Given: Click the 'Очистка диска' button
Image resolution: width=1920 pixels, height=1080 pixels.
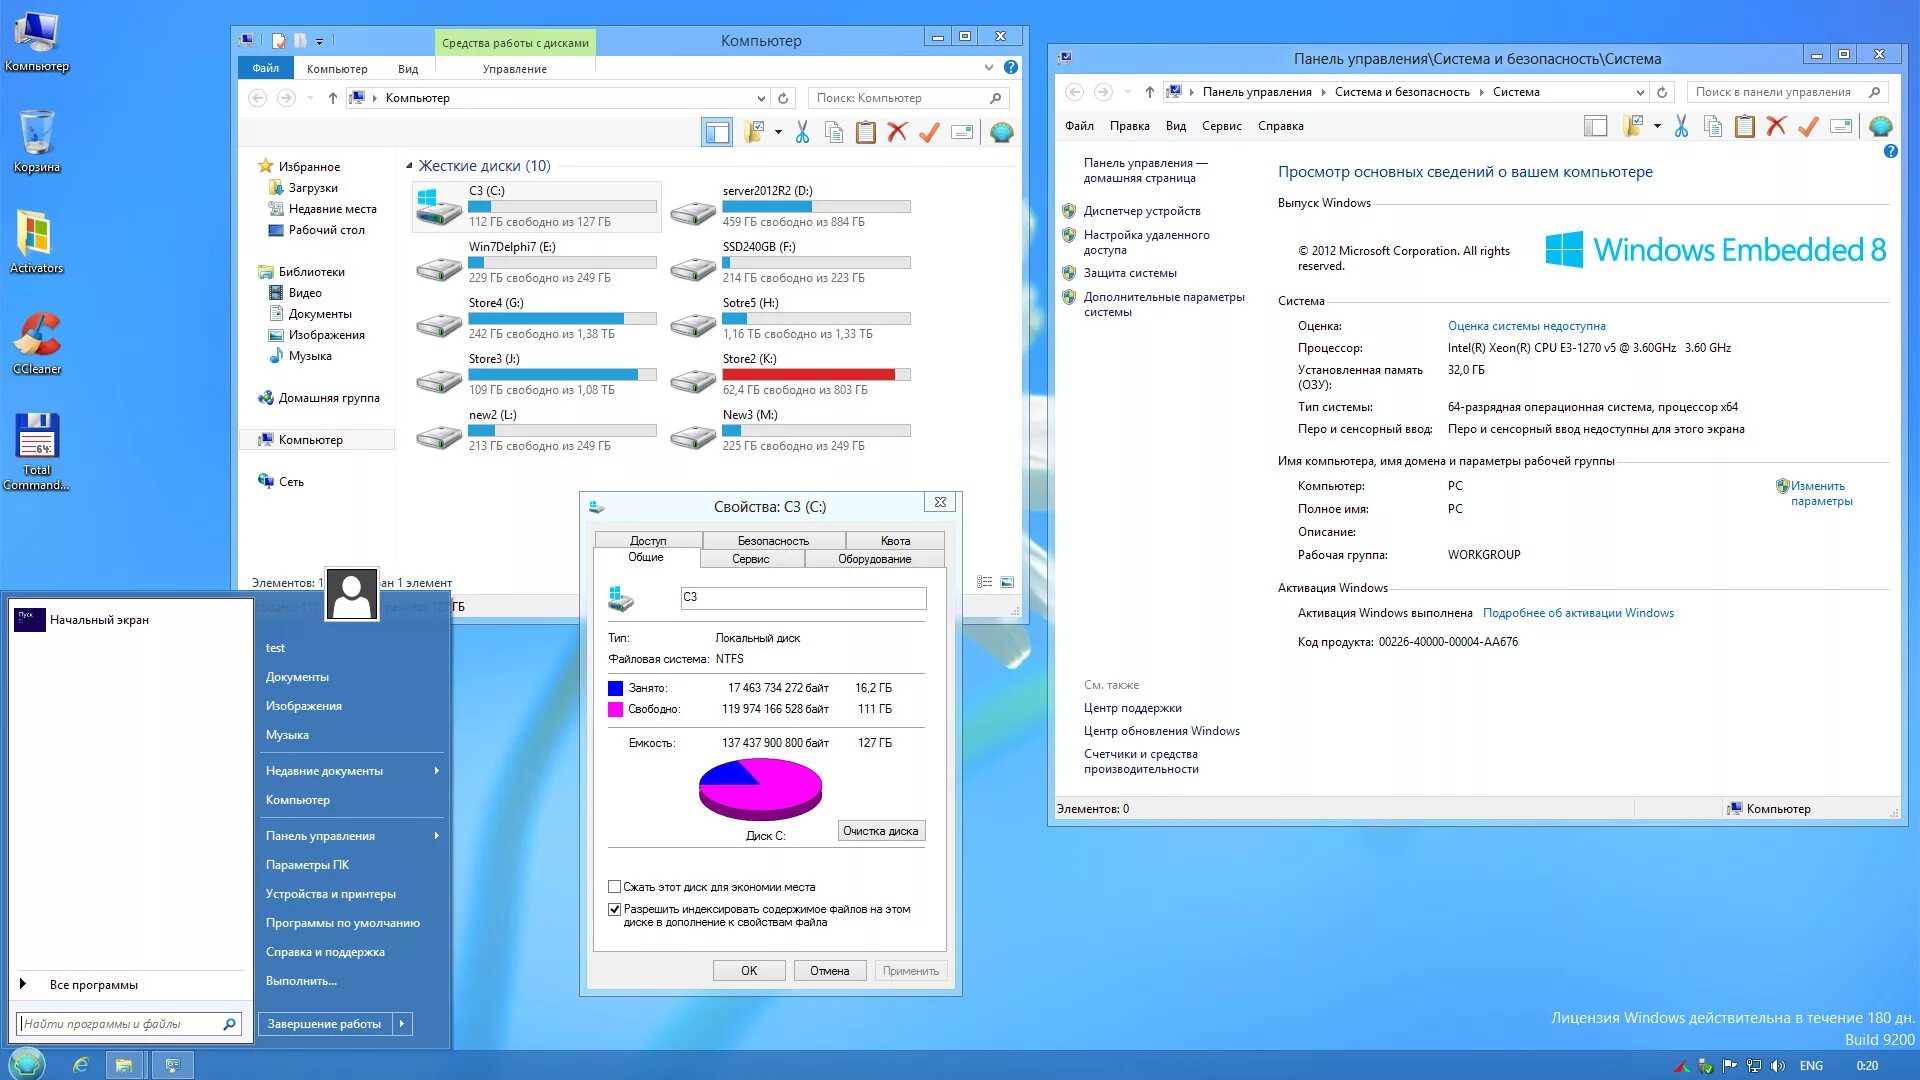Looking at the screenshot, I should tap(880, 831).
